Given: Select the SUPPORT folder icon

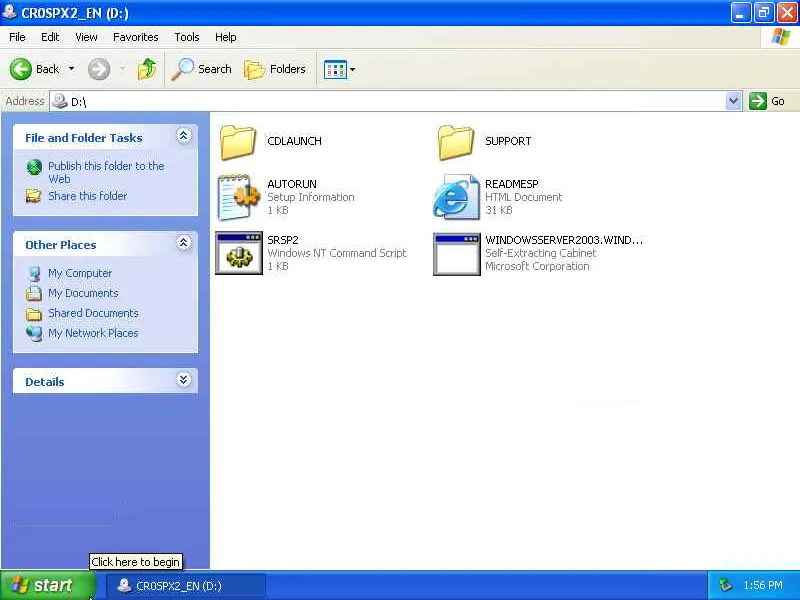Looking at the screenshot, I should click(x=456, y=142).
